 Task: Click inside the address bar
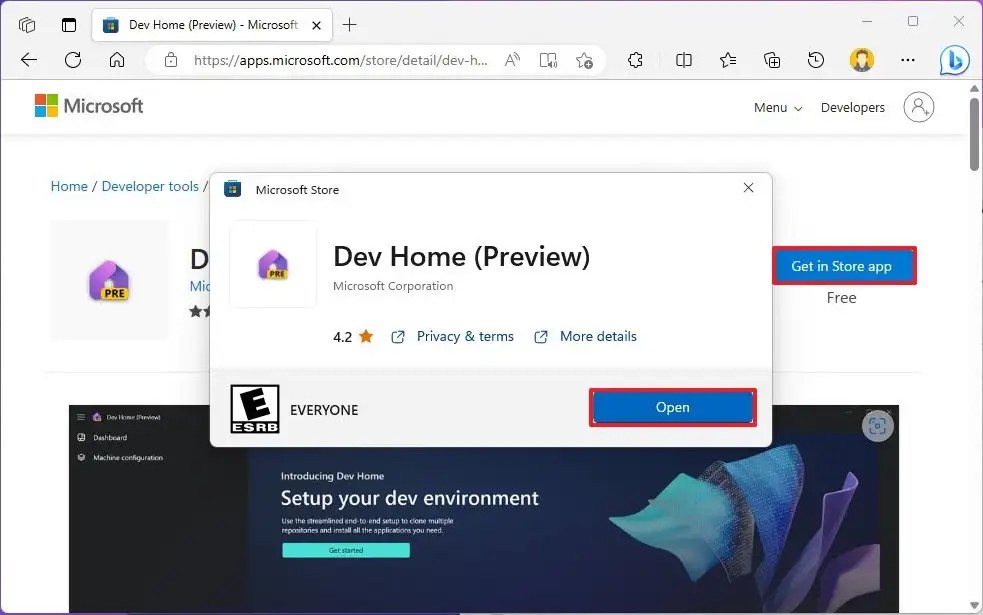tap(330, 60)
